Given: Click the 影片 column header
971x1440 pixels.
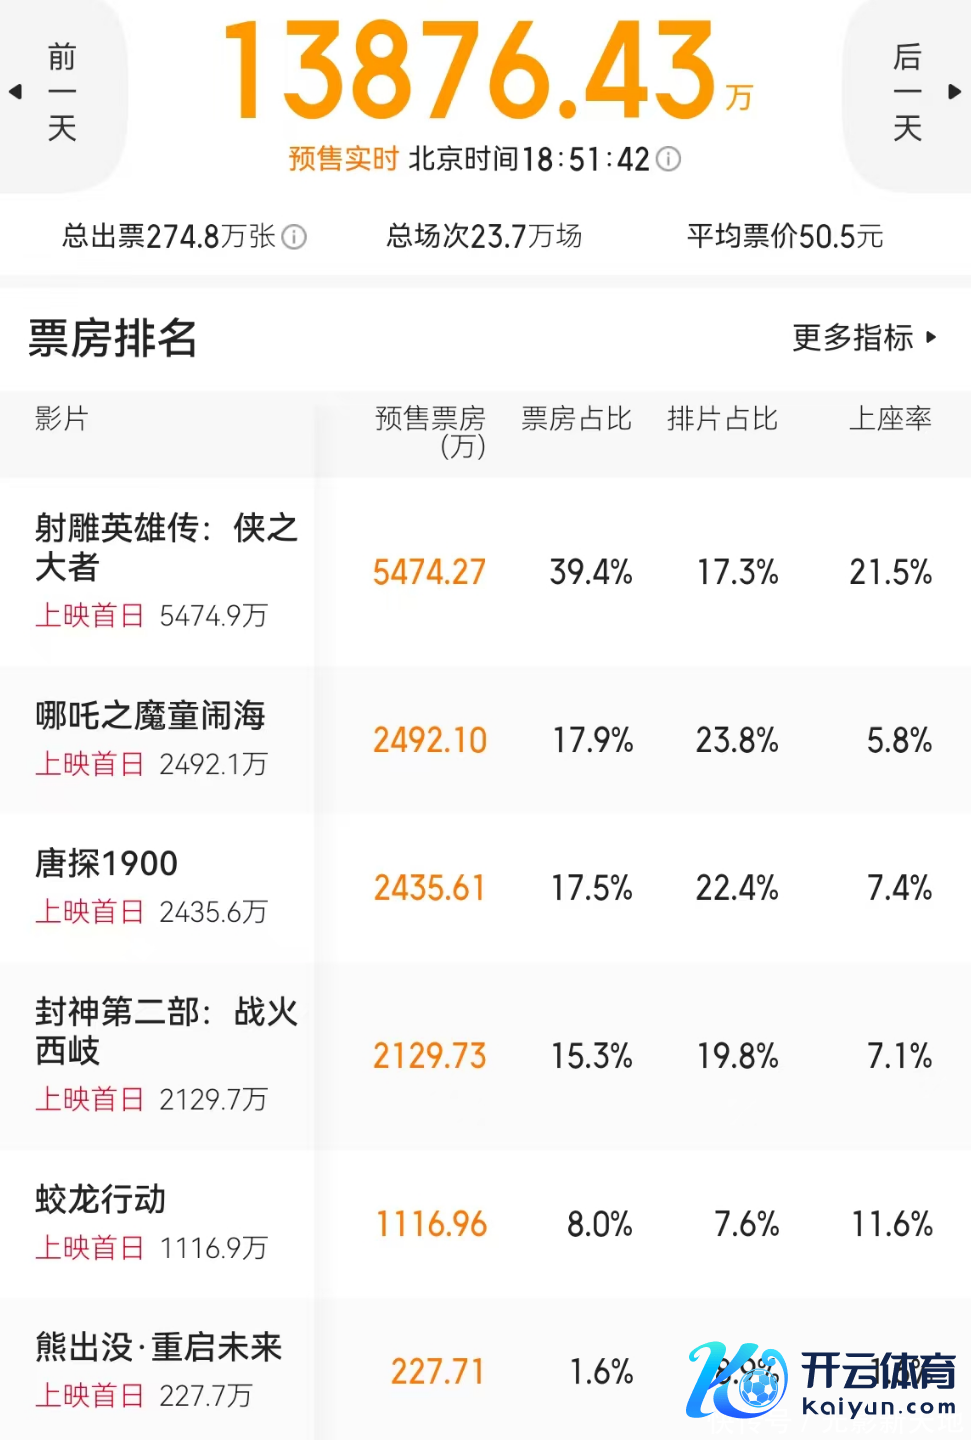Looking at the screenshot, I should pyautogui.click(x=62, y=419).
